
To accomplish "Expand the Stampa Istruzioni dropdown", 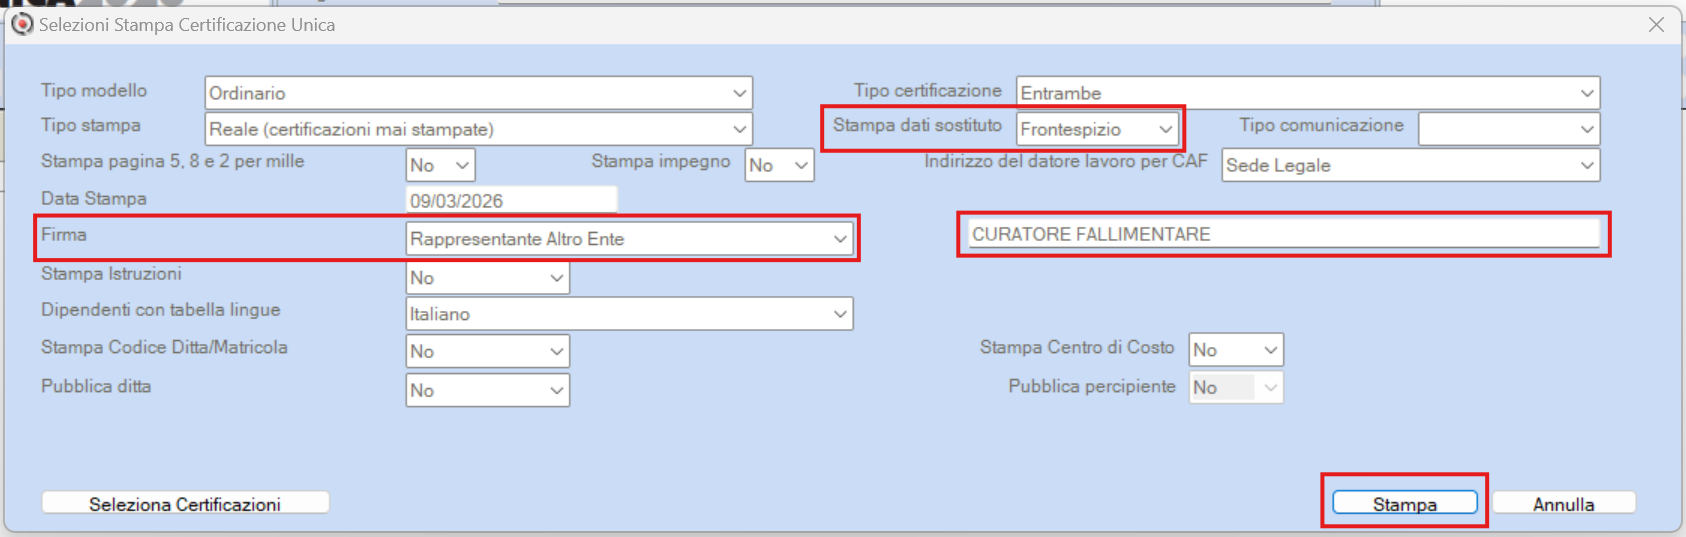I will (x=488, y=278).
